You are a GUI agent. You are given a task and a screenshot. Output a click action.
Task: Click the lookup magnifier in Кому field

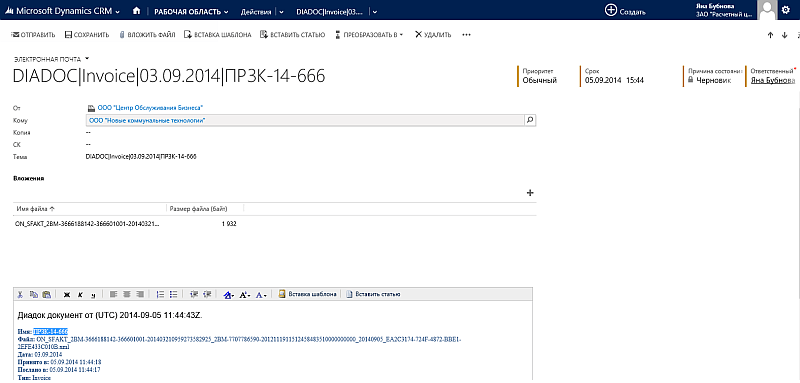click(x=530, y=120)
